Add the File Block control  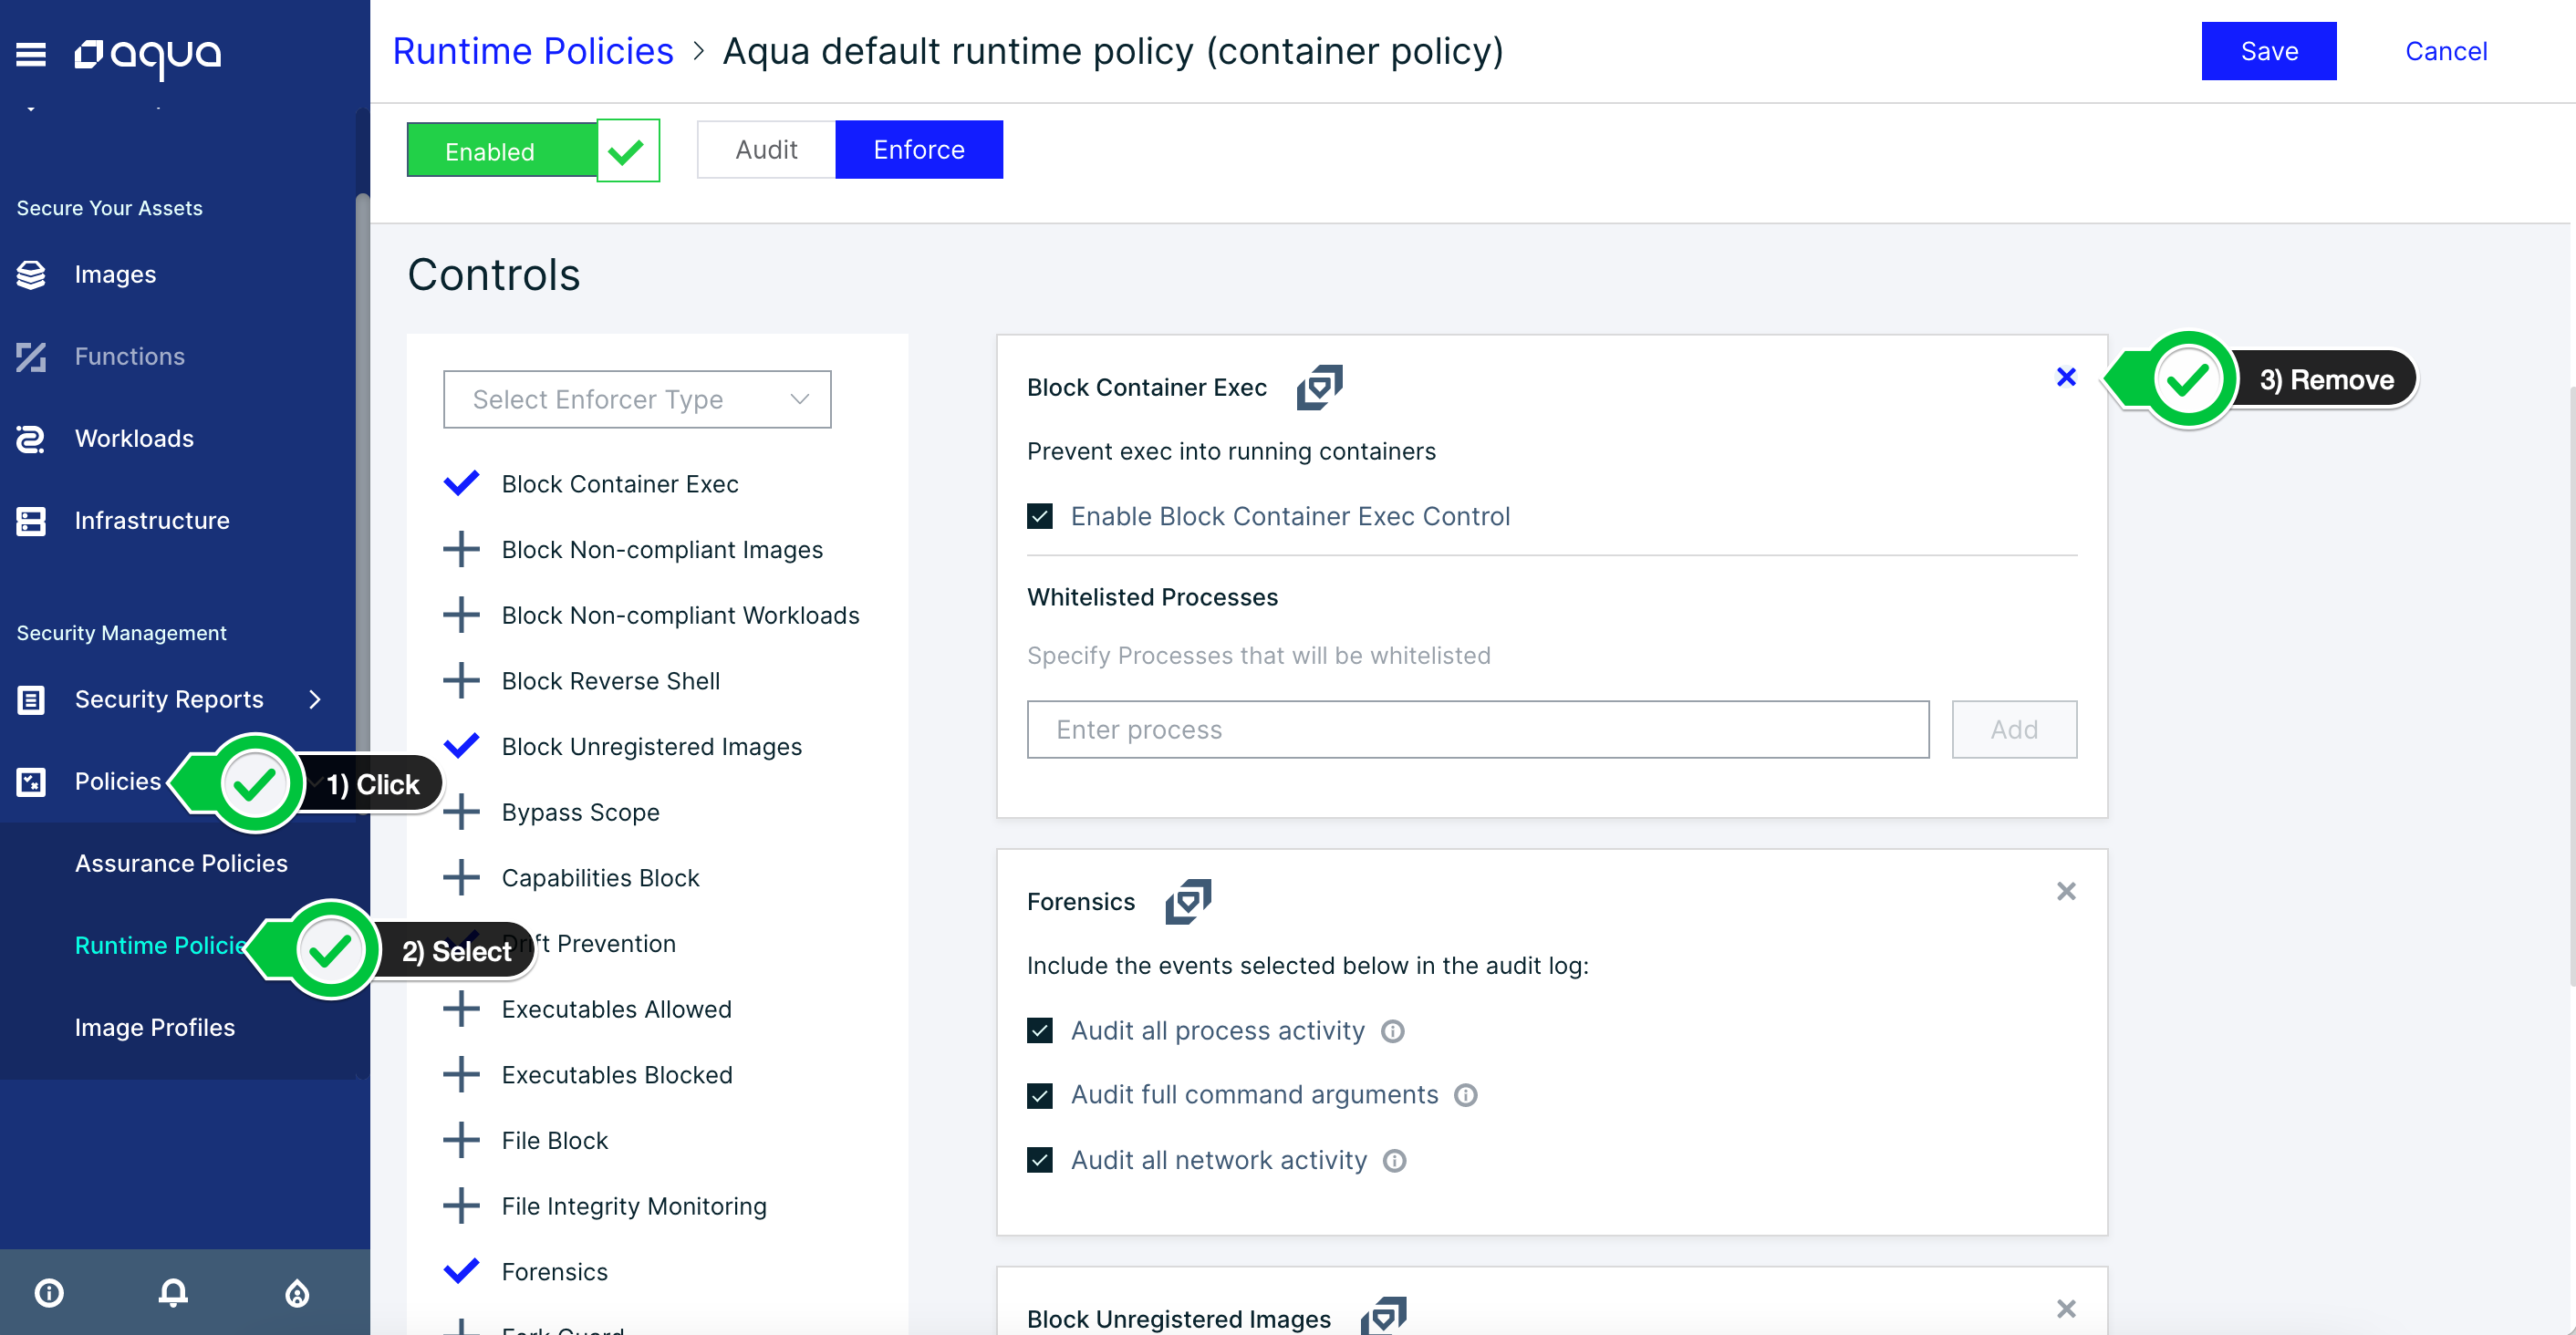(x=461, y=1140)
